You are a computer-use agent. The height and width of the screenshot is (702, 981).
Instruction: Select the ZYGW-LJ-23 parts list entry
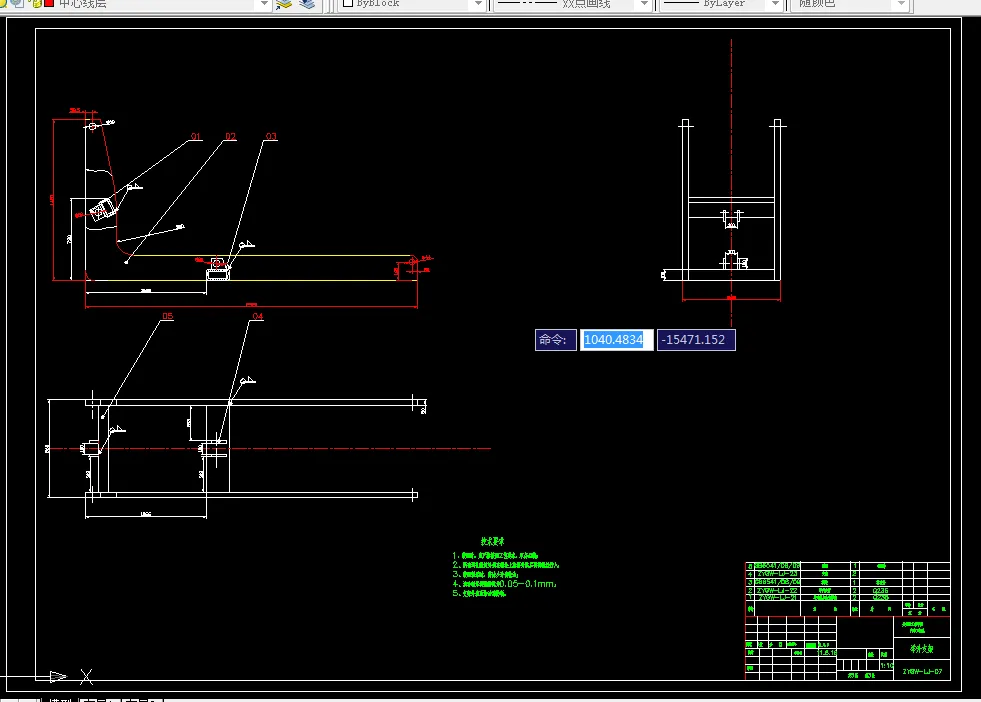coord(778,574)
